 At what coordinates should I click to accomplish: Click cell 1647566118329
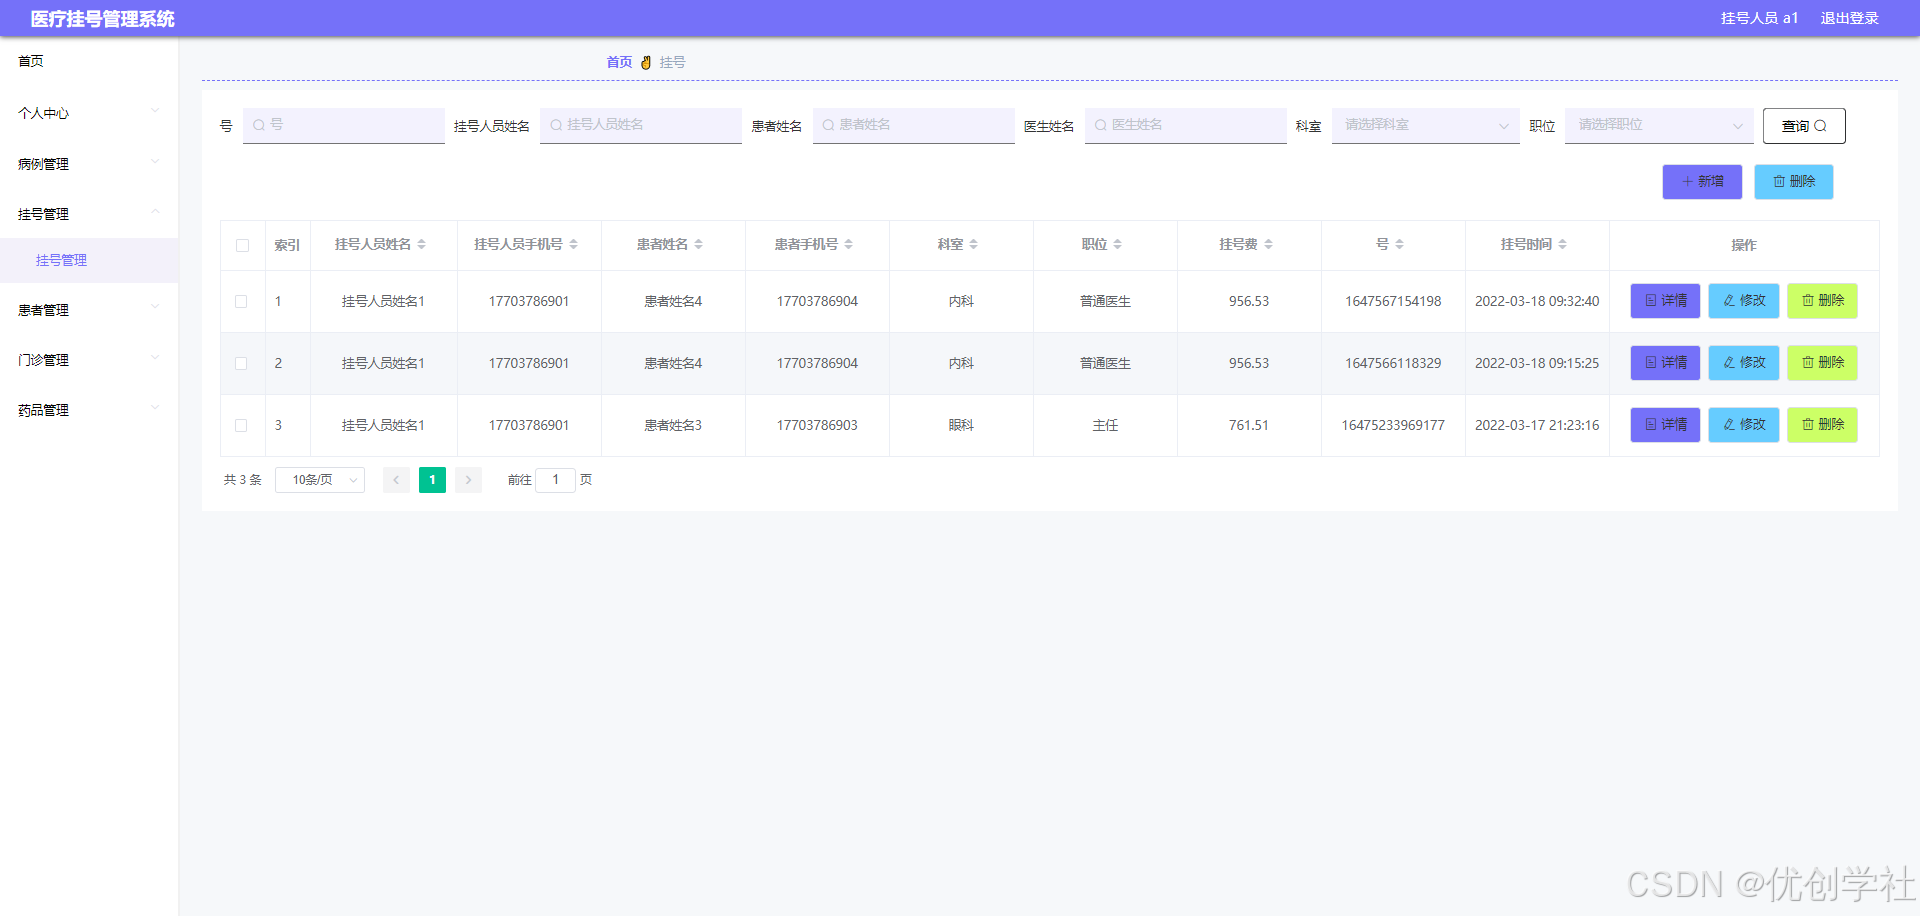point(1393,363)
